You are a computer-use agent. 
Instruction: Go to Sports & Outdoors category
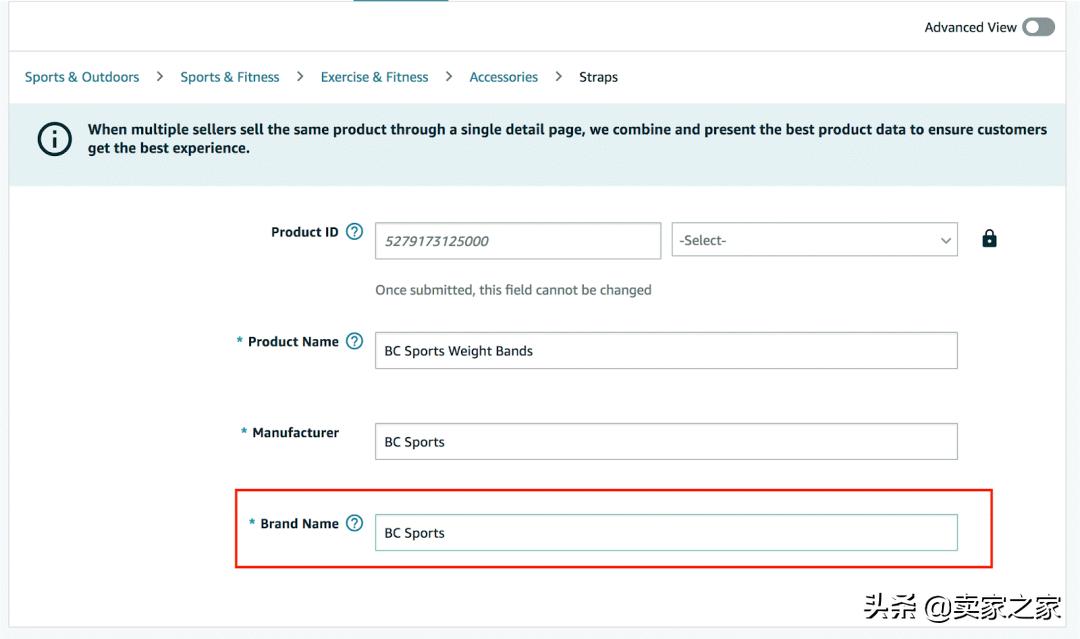(x=82, y=77)
